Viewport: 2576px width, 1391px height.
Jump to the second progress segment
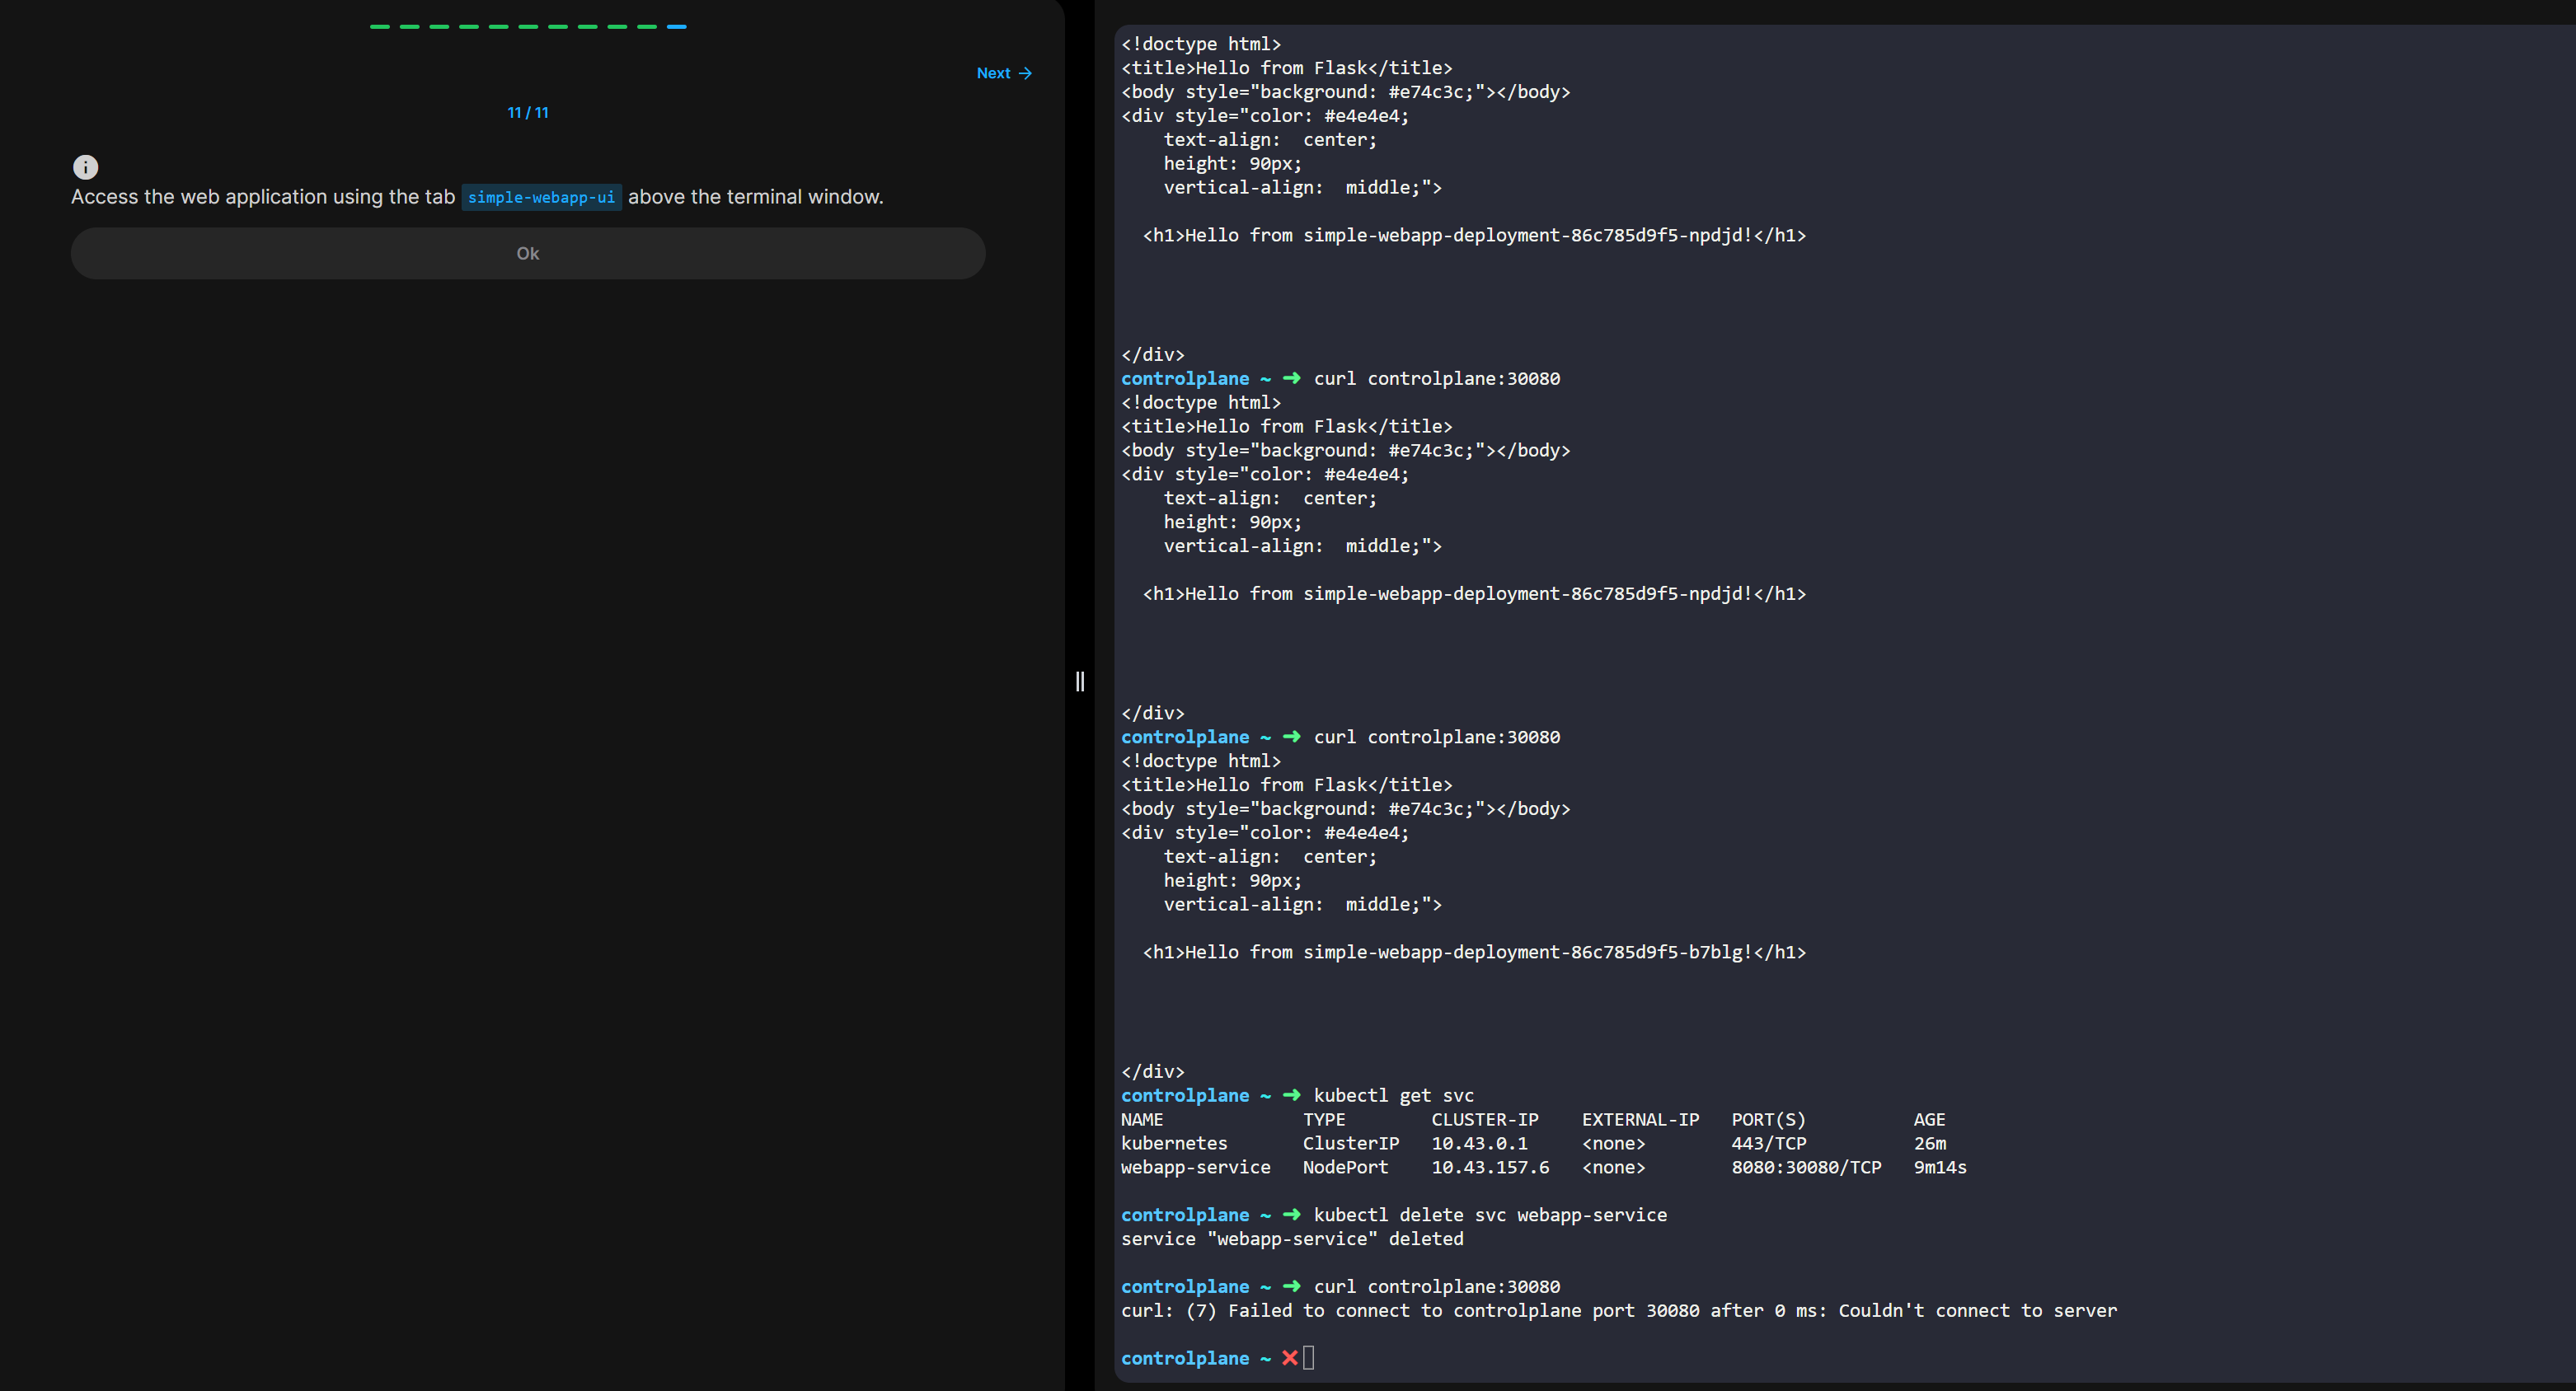coord(409,27)
